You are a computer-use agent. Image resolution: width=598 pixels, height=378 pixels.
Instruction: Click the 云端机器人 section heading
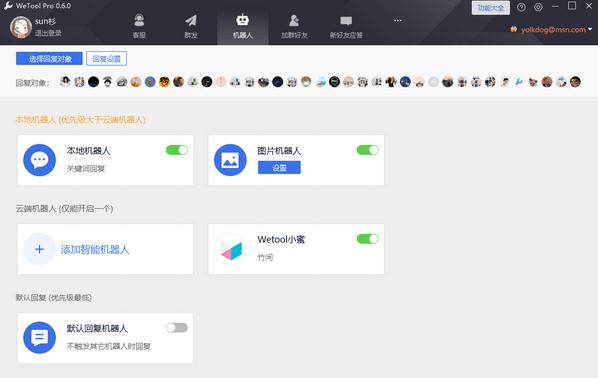(64, 209)
